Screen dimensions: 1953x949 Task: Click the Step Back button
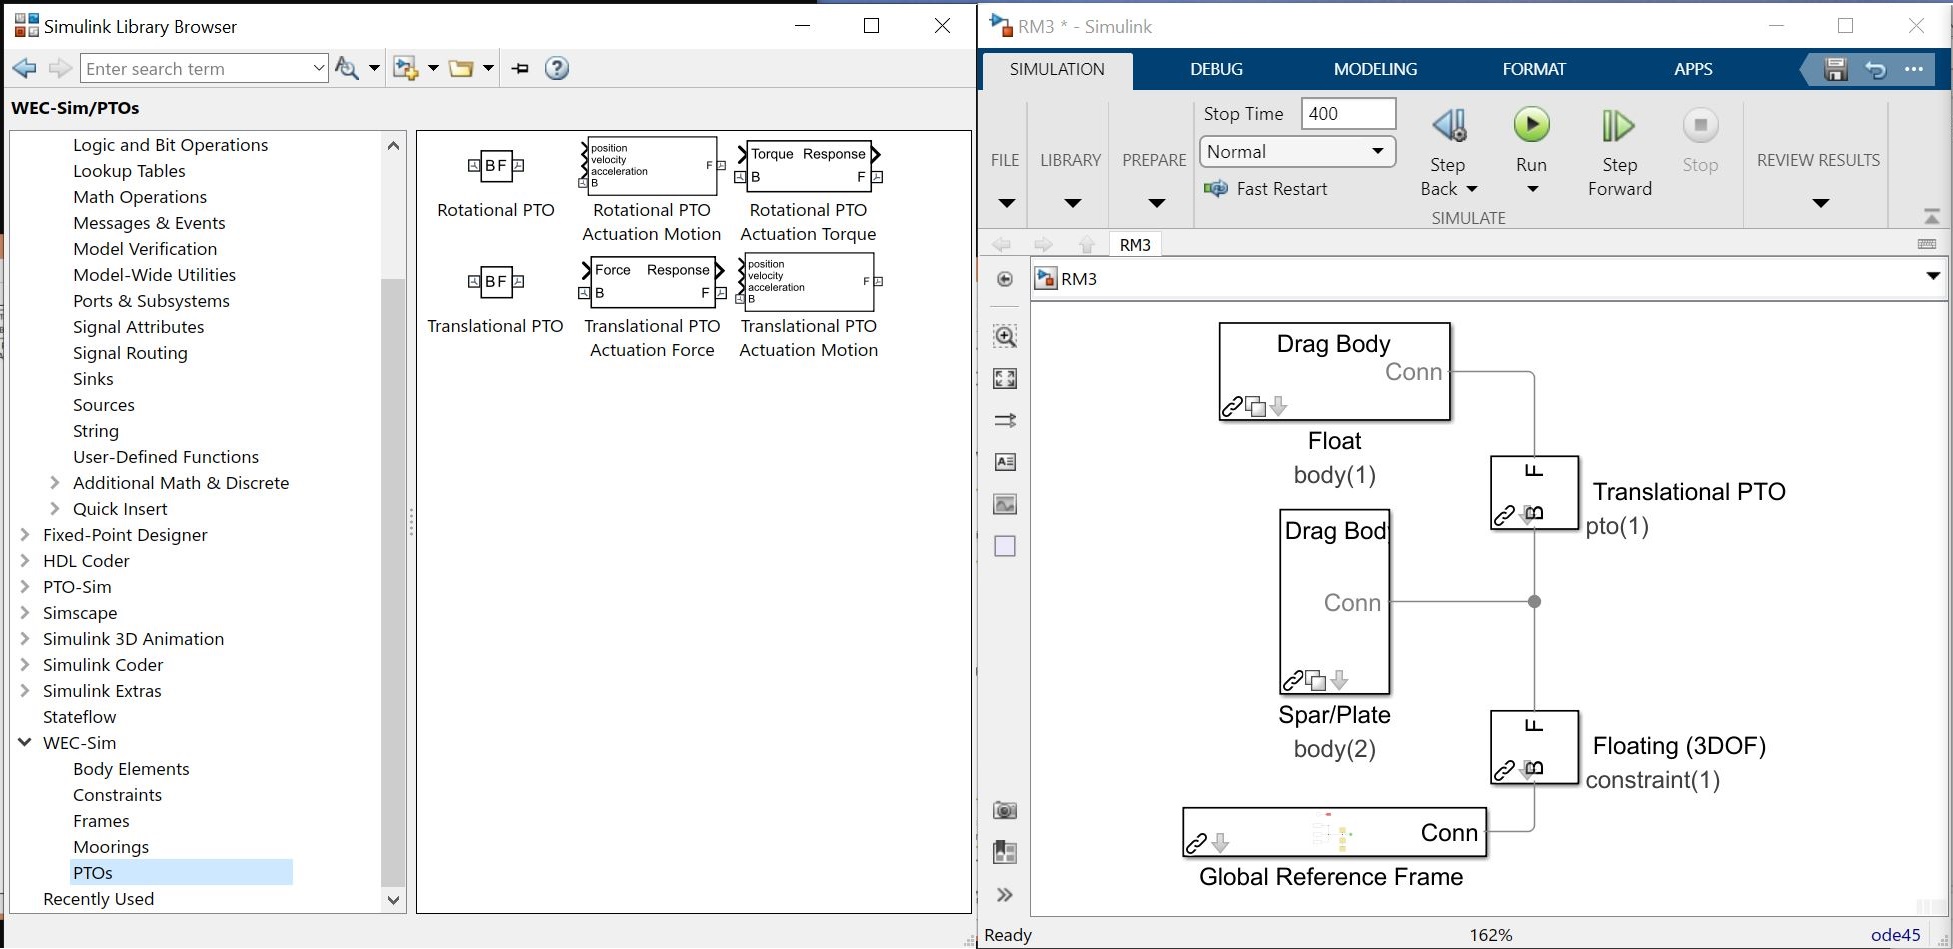(1449, 126)
